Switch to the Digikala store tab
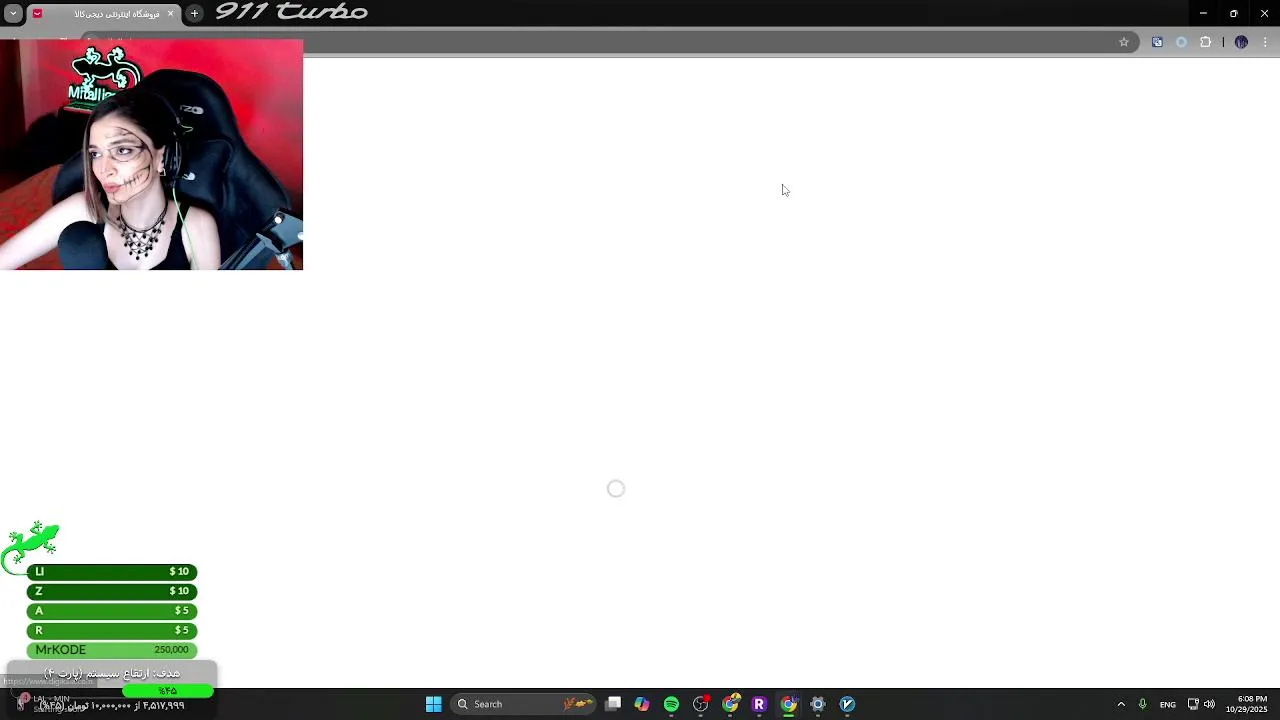Image resolution: width=1280 pixels, height=720 pixels. [103, 14]
